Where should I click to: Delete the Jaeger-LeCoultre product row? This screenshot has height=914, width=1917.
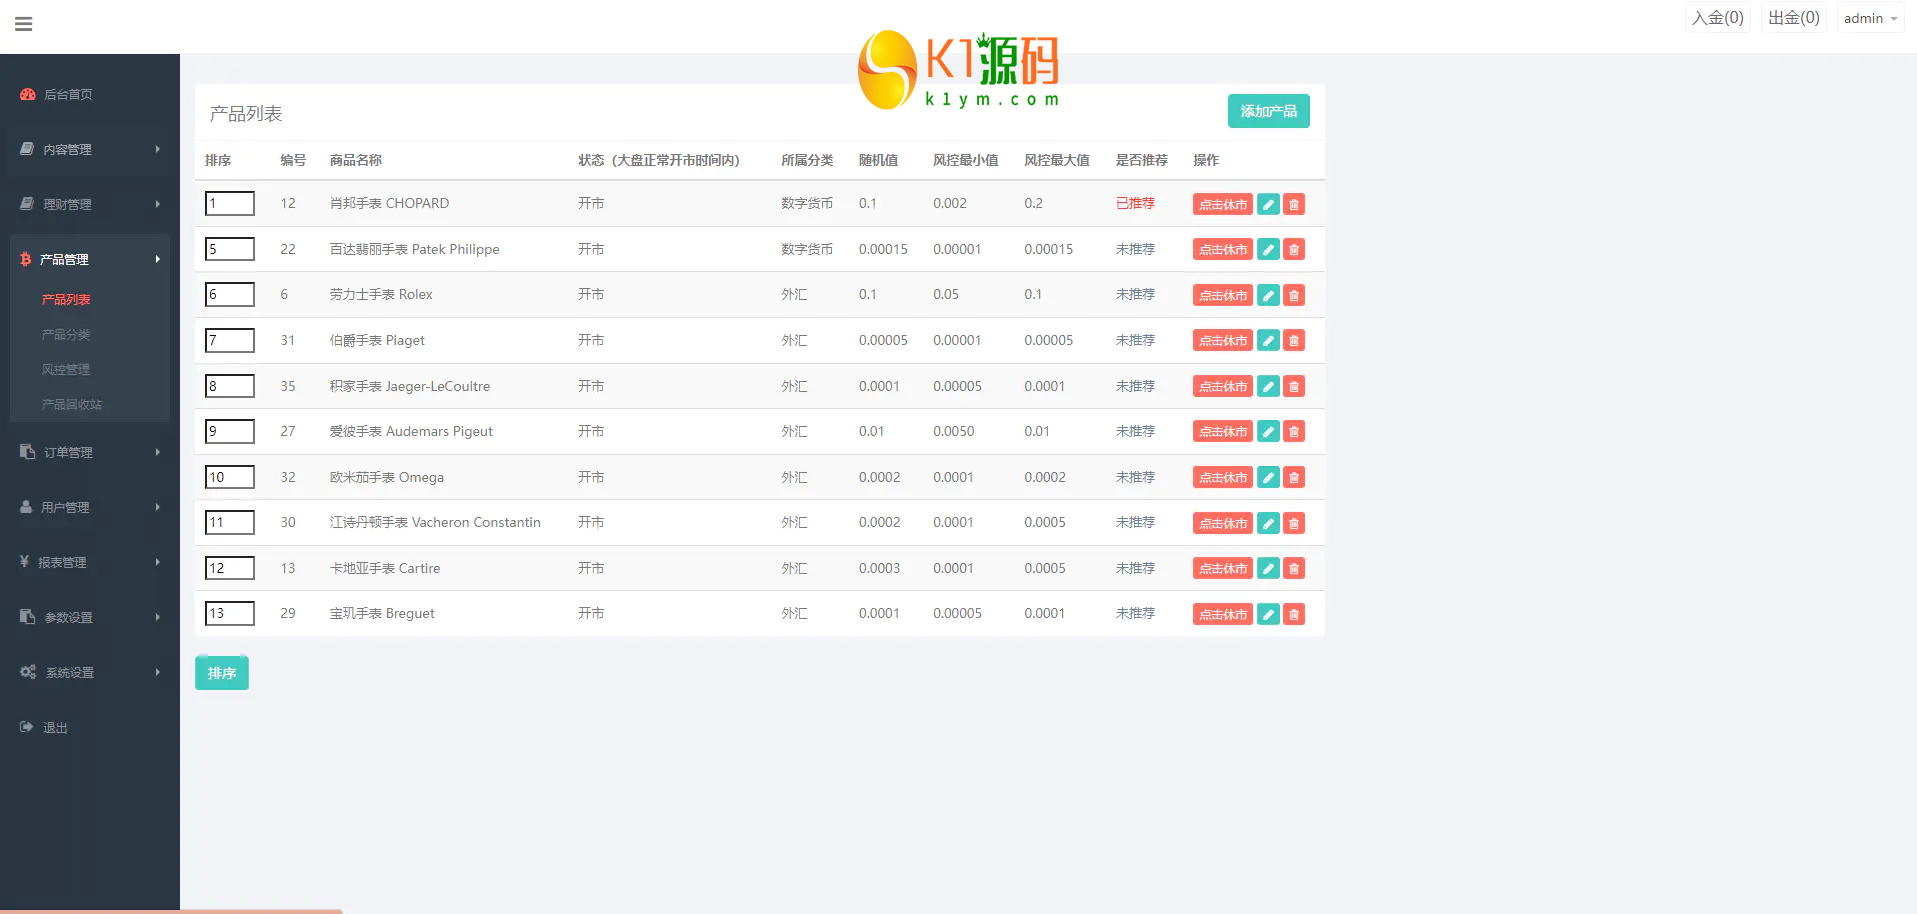click(x=1294, y=386)
